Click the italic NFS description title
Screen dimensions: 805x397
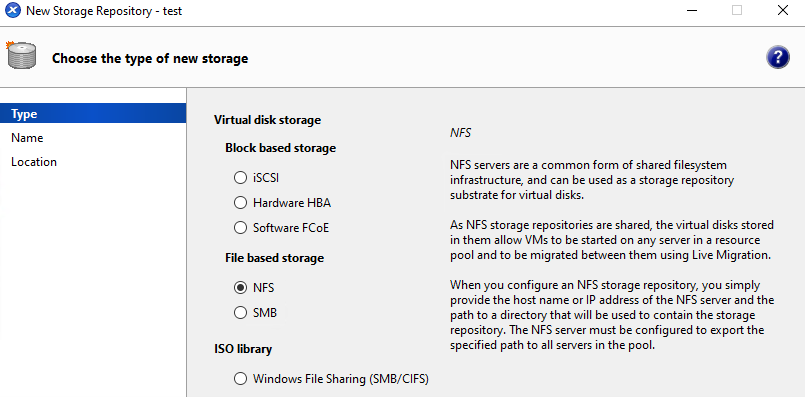pyautogui.click(x=461, y=133)
